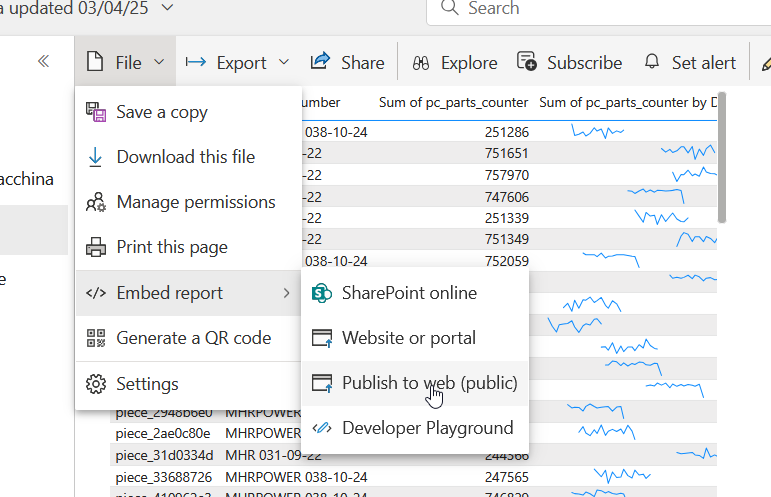Click the Share button label
This screenshot has height=497, width=771.
pyautogui.click(x=363, y=63)
